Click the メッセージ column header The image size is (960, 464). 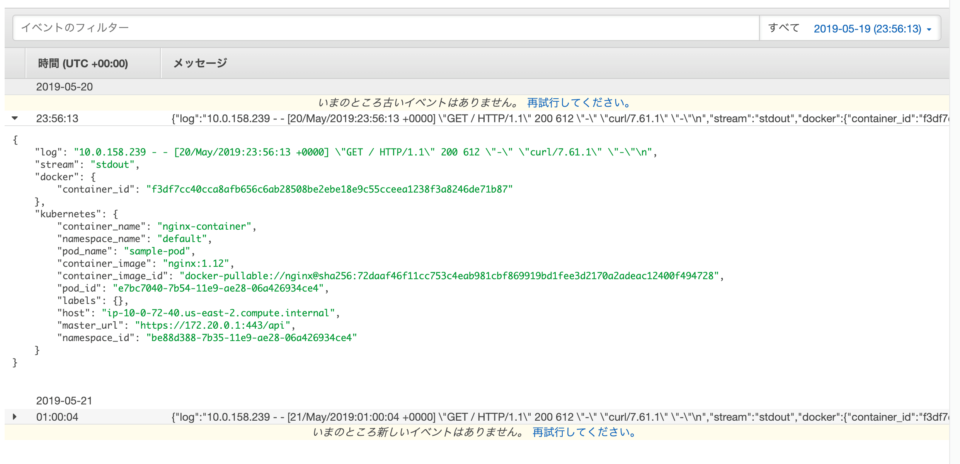(x=200, y=63)
